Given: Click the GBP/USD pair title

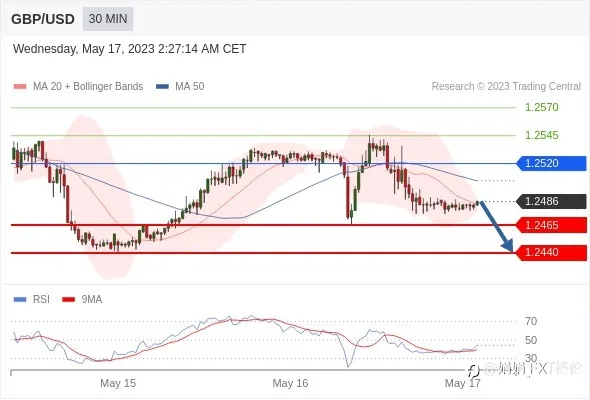Looking at the screenshot, I should pyautogui.click(x=43, y=19).
